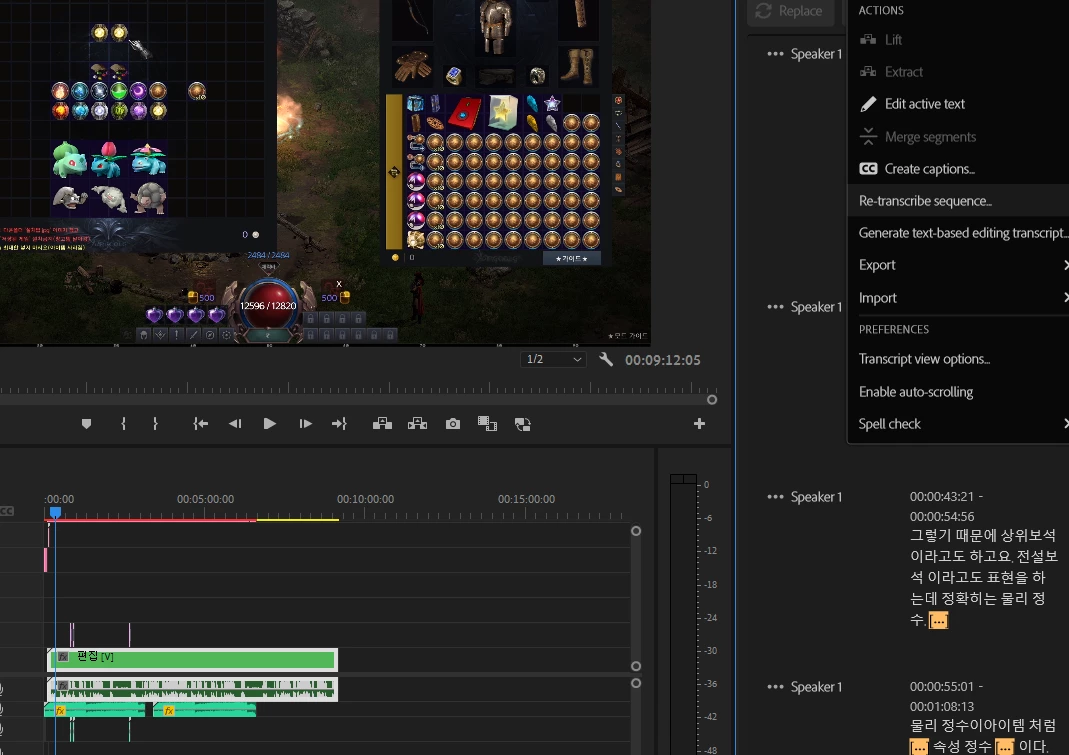Click transcript text 물리 정수이아이템 처럼
Image resolution: width=1069 pixels, height=755 pixels.
coord(982,725)
